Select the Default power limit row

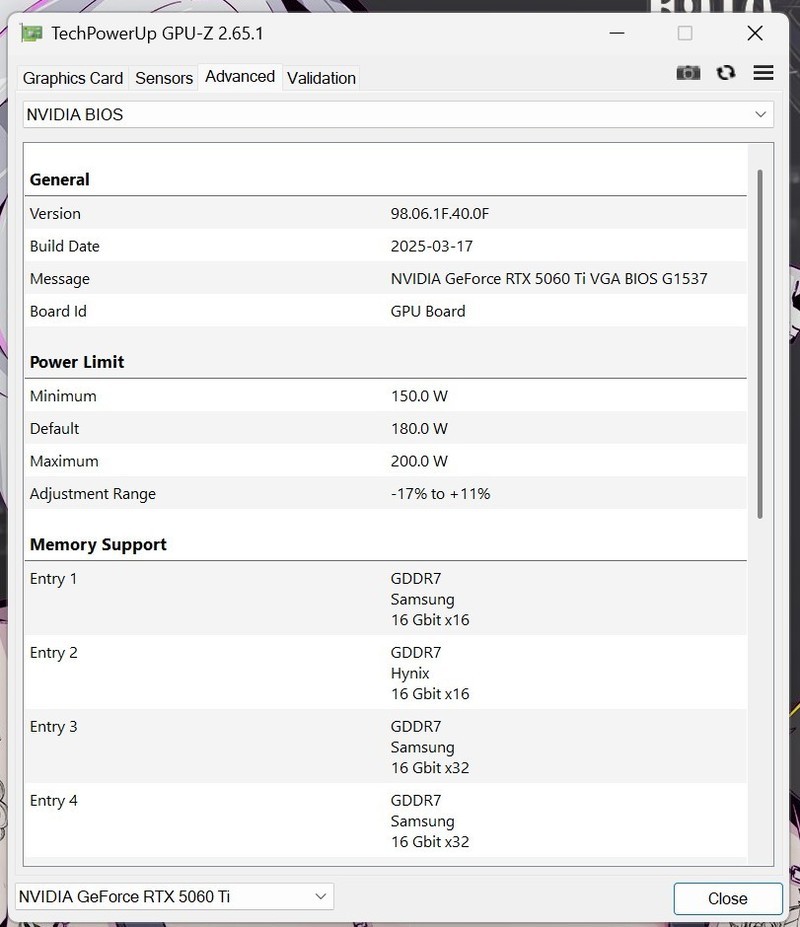click(385, 428)
